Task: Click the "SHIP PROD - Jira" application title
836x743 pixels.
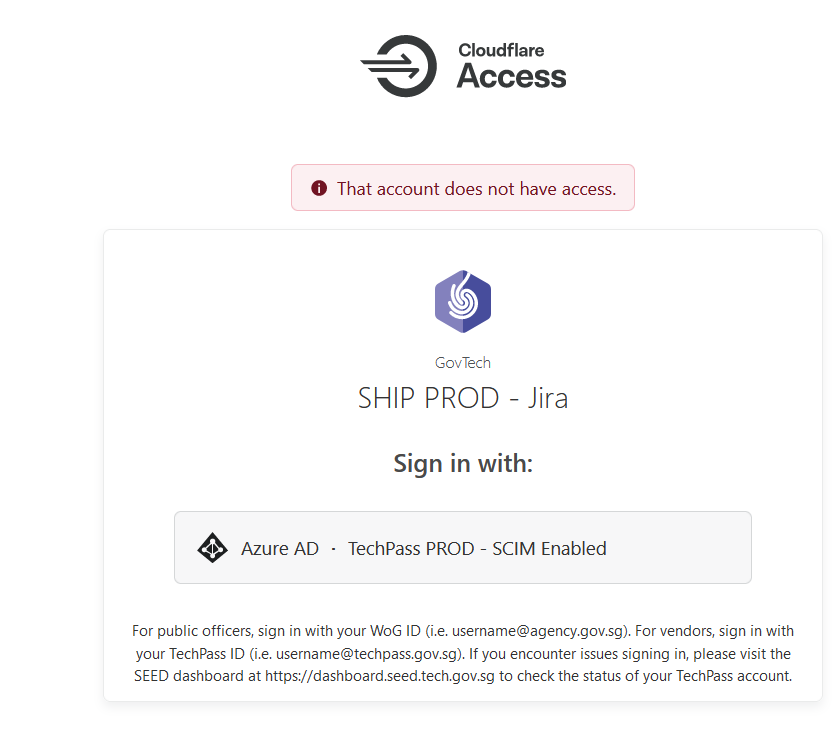Action: [463, 398]
